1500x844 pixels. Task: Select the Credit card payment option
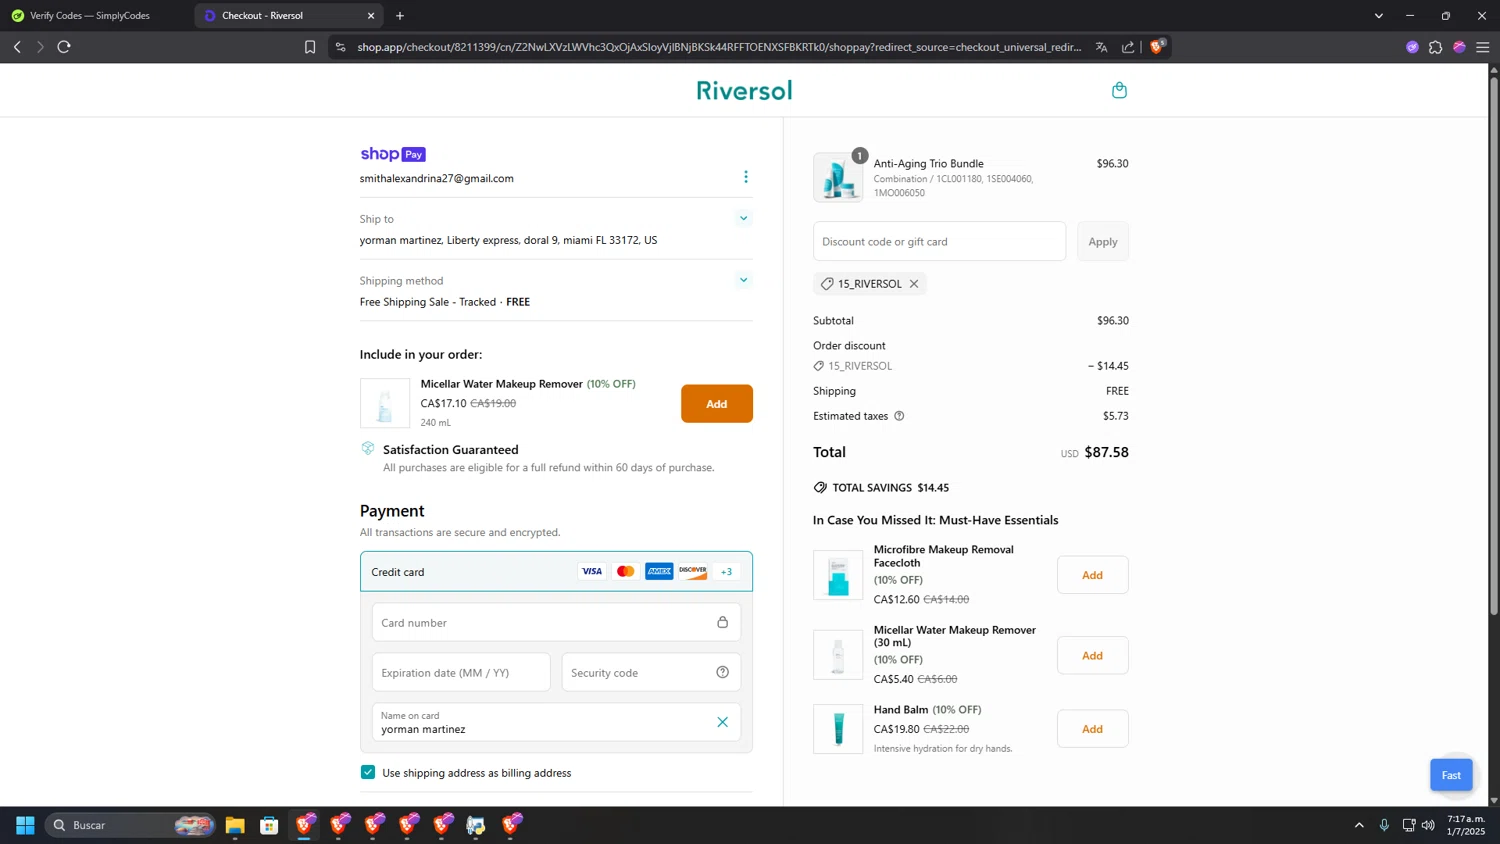click(556, 572)
